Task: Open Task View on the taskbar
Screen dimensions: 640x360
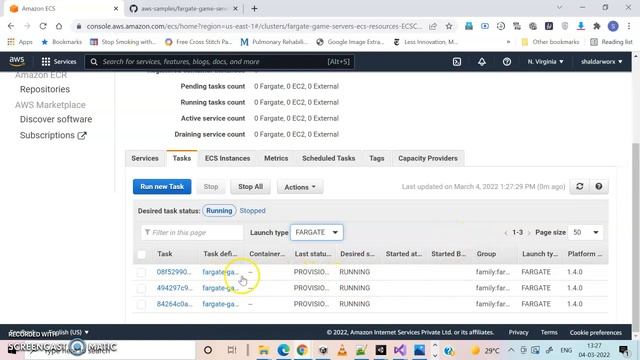Action: (x=231, y=350)
